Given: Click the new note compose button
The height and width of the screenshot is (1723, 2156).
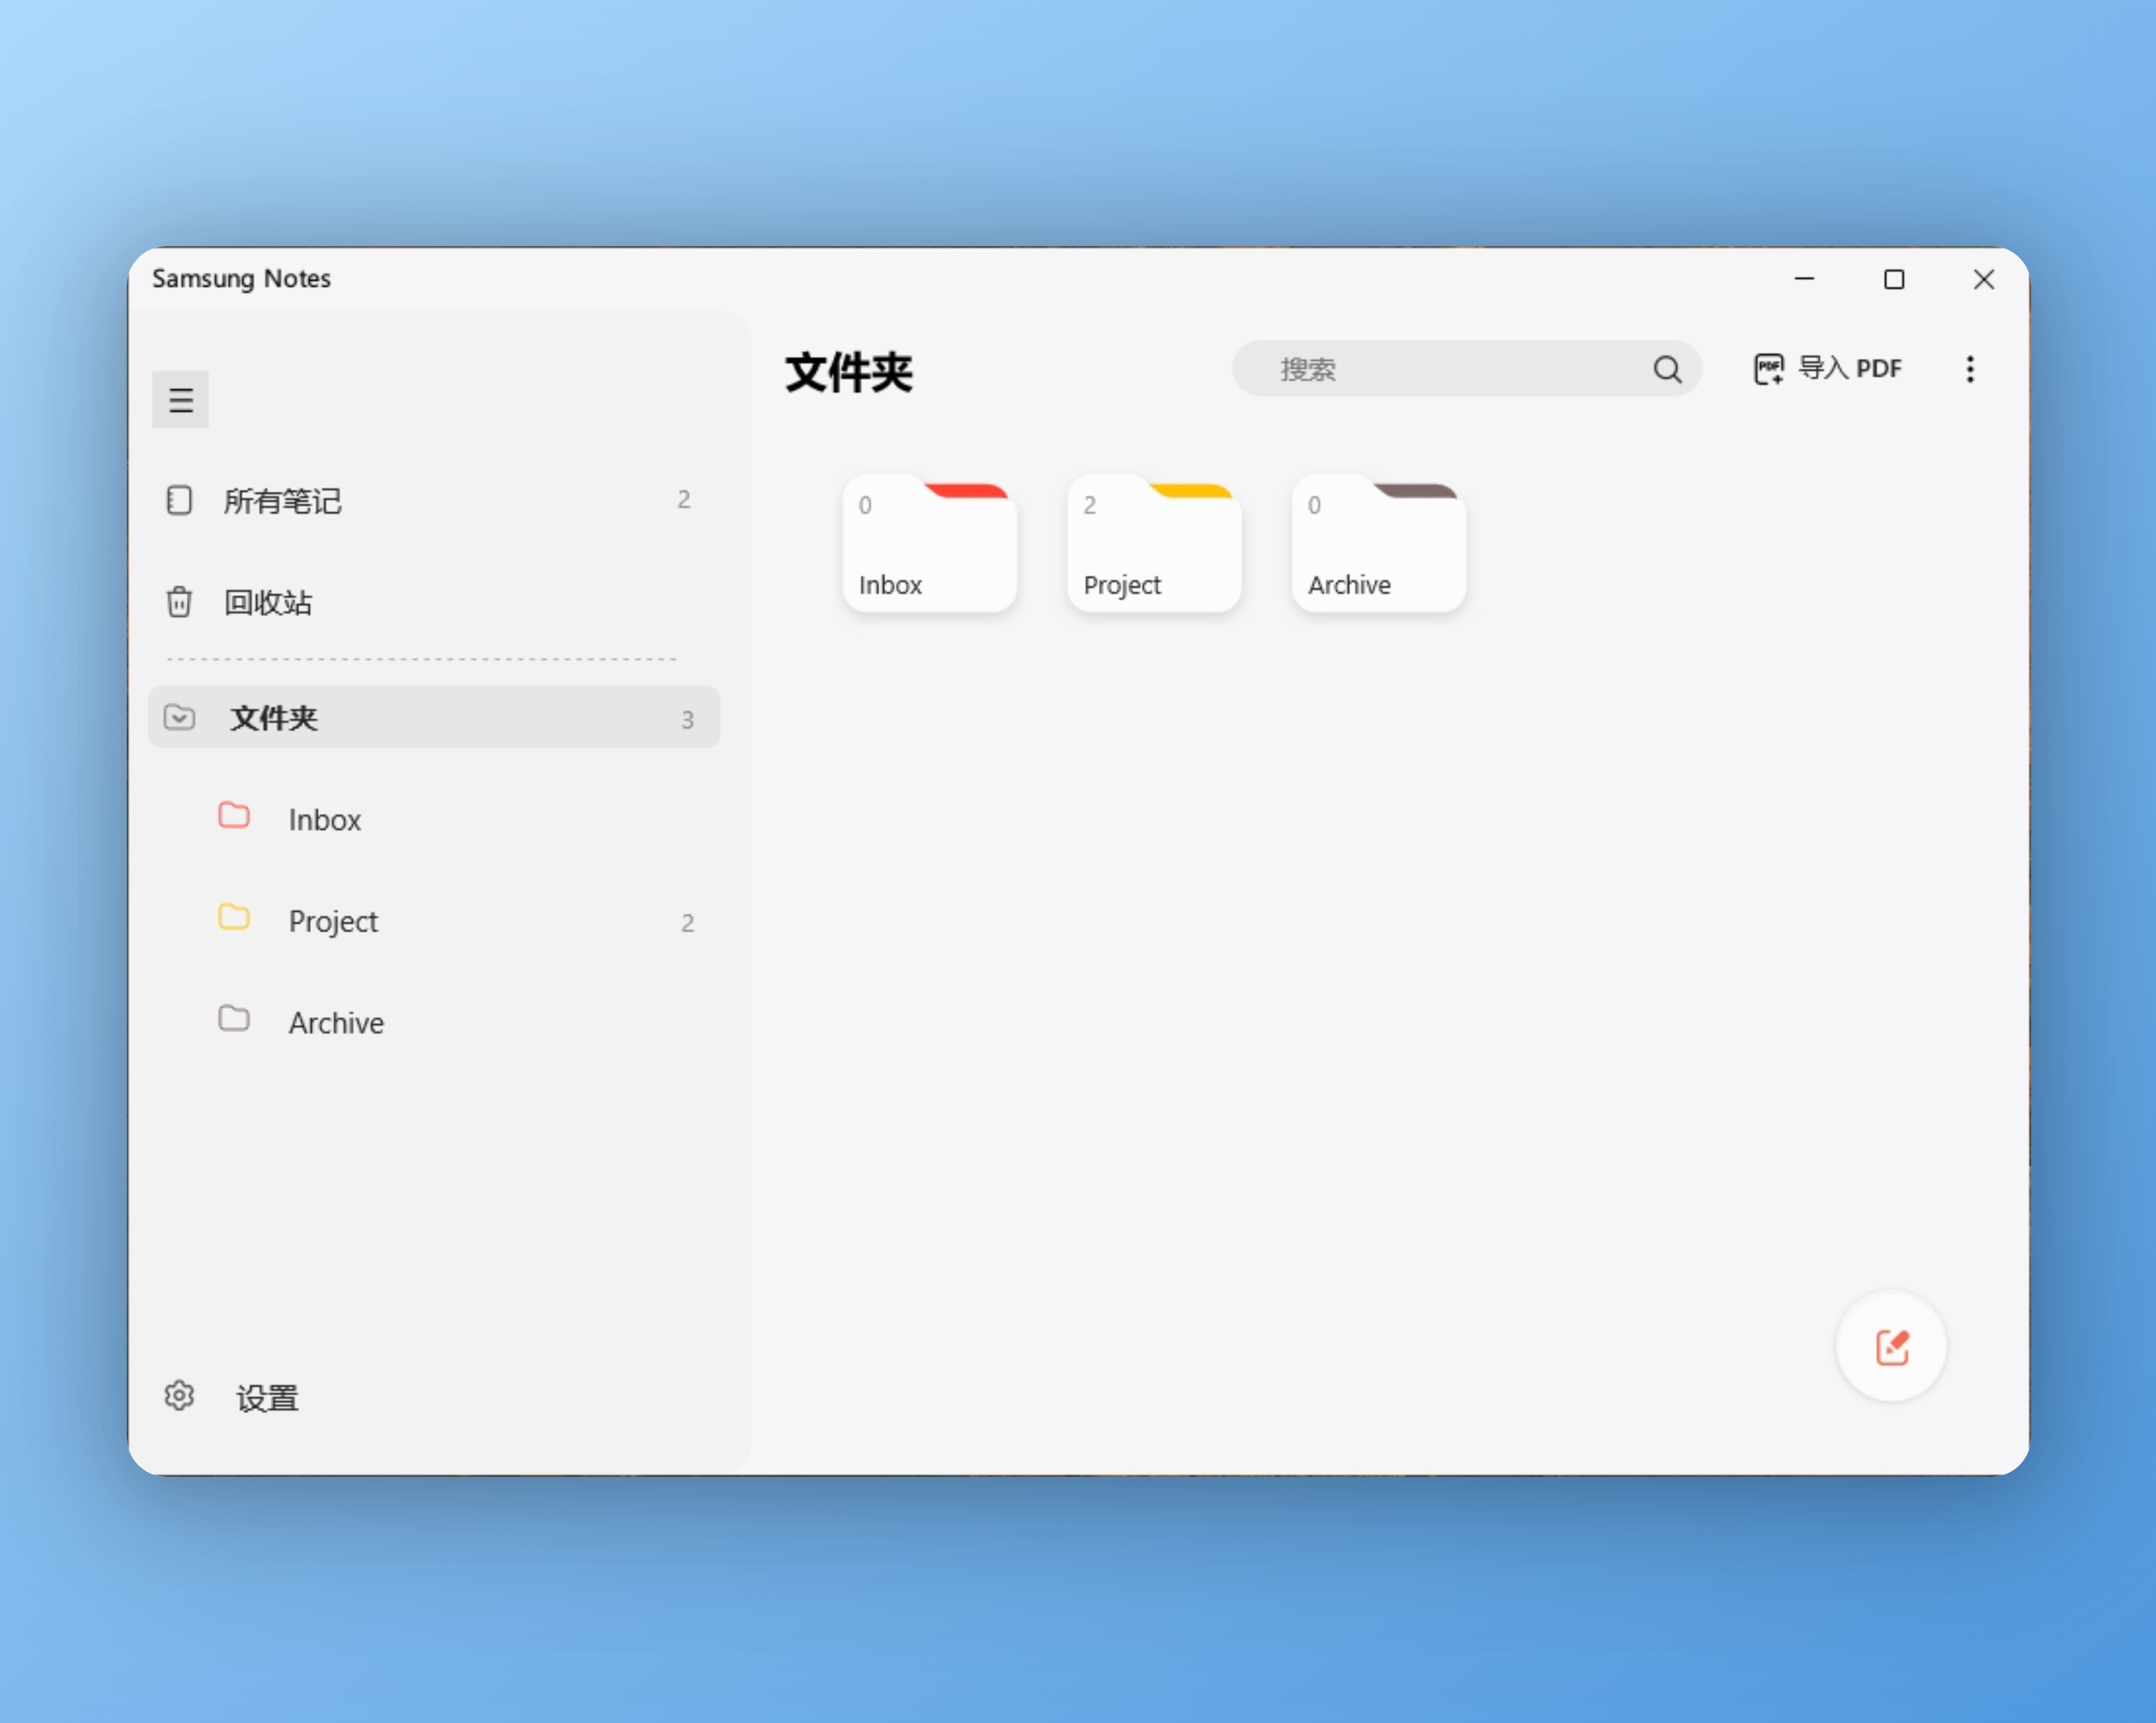Looking at the screenshot, I should pyautogui.click(x=1891, y=1347).
